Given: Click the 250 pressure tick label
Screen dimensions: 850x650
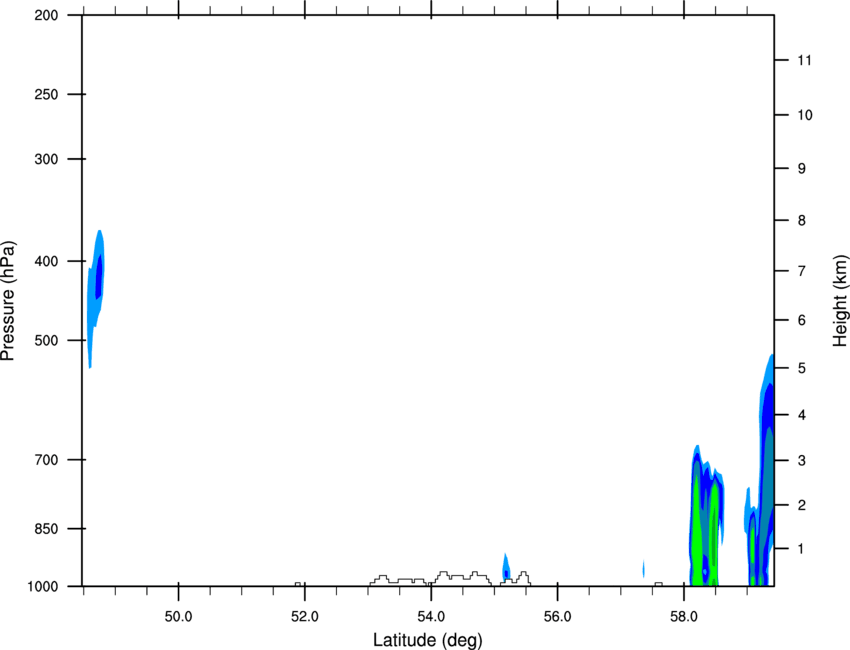Looking at the screenshot, I should click(46, 94).
